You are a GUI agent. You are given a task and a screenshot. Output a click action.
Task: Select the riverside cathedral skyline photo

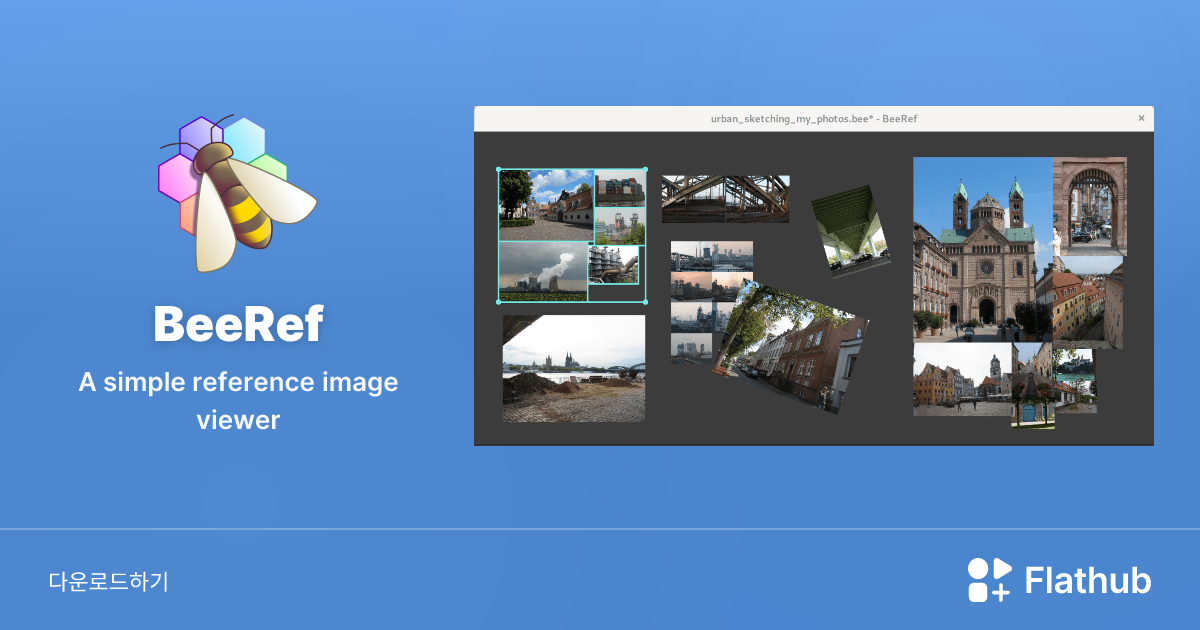click(x=573, y=369)
